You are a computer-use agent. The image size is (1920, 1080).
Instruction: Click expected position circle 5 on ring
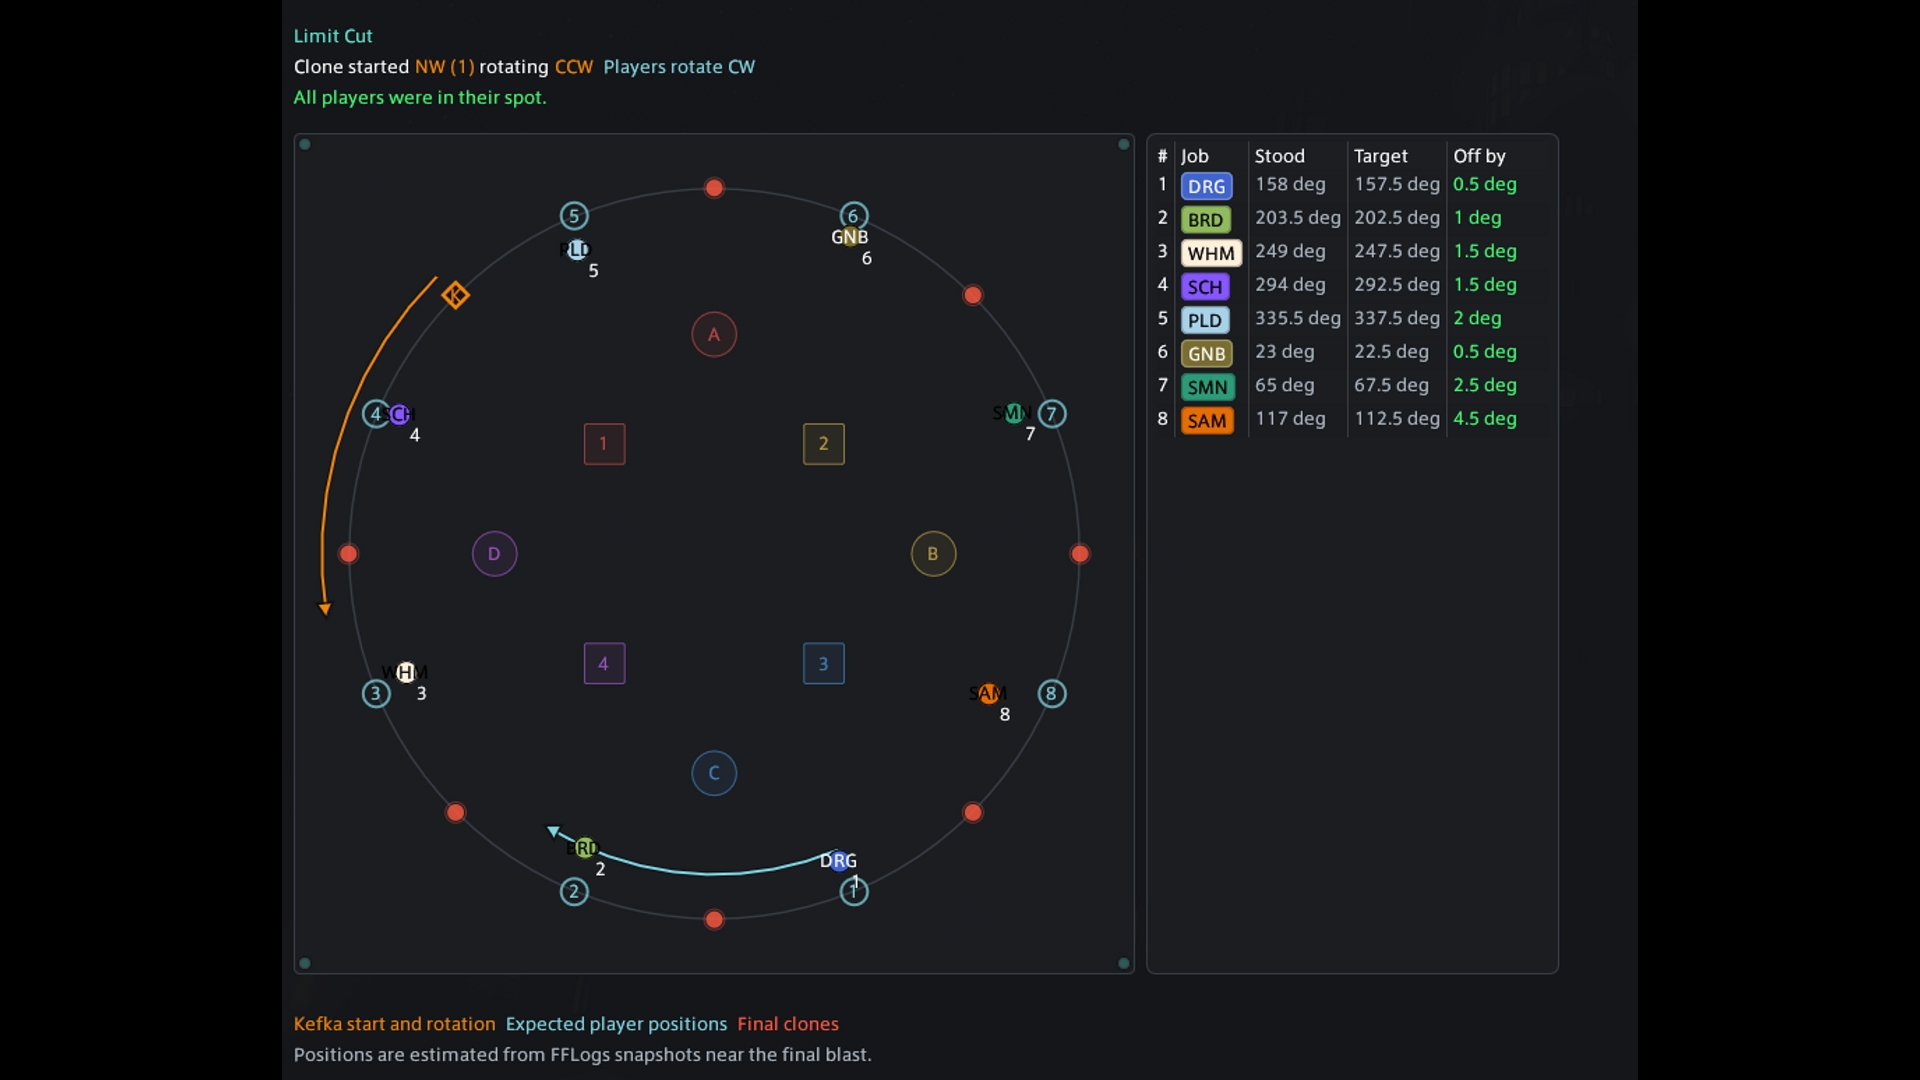(574, 215)
